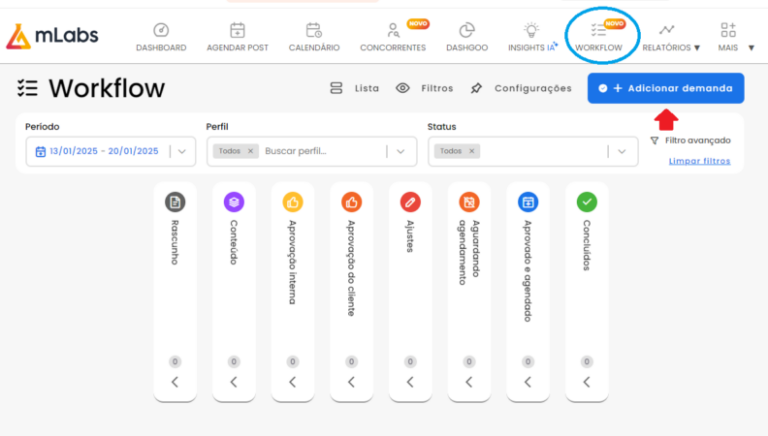Expand the Aprovação interna column chevron
The height and width of the screenshot is (436, 768).
click(292, 382)
